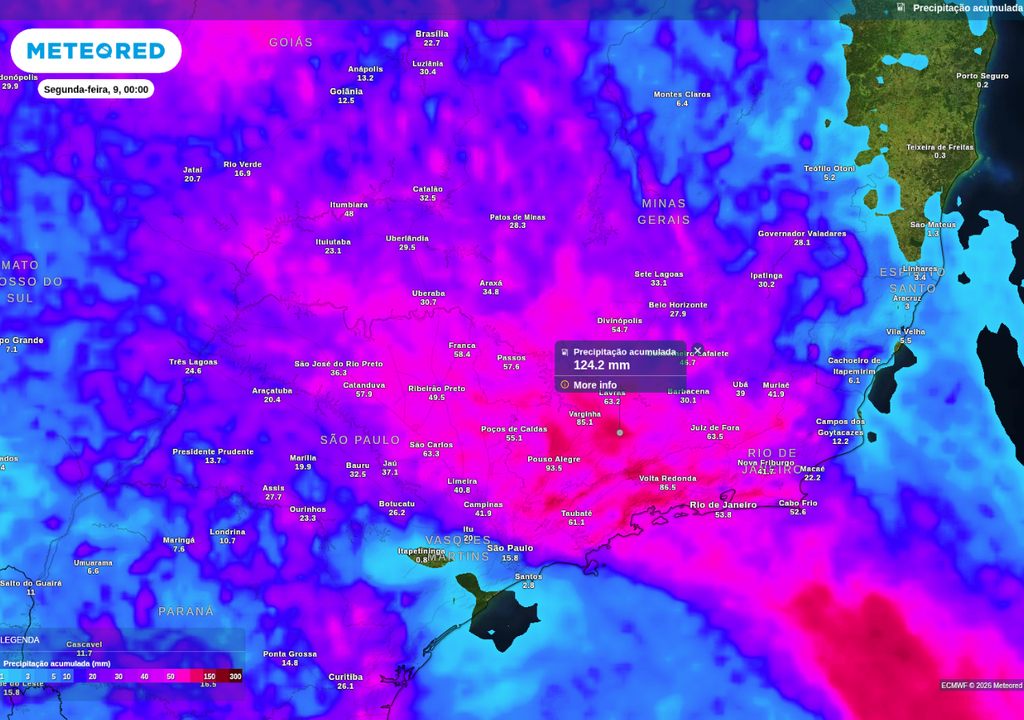Viewport: 1024px width, 720px height.
Task: Open the Segunda-feira, 9, 00:00 time selector
Action: coord(95,89)
